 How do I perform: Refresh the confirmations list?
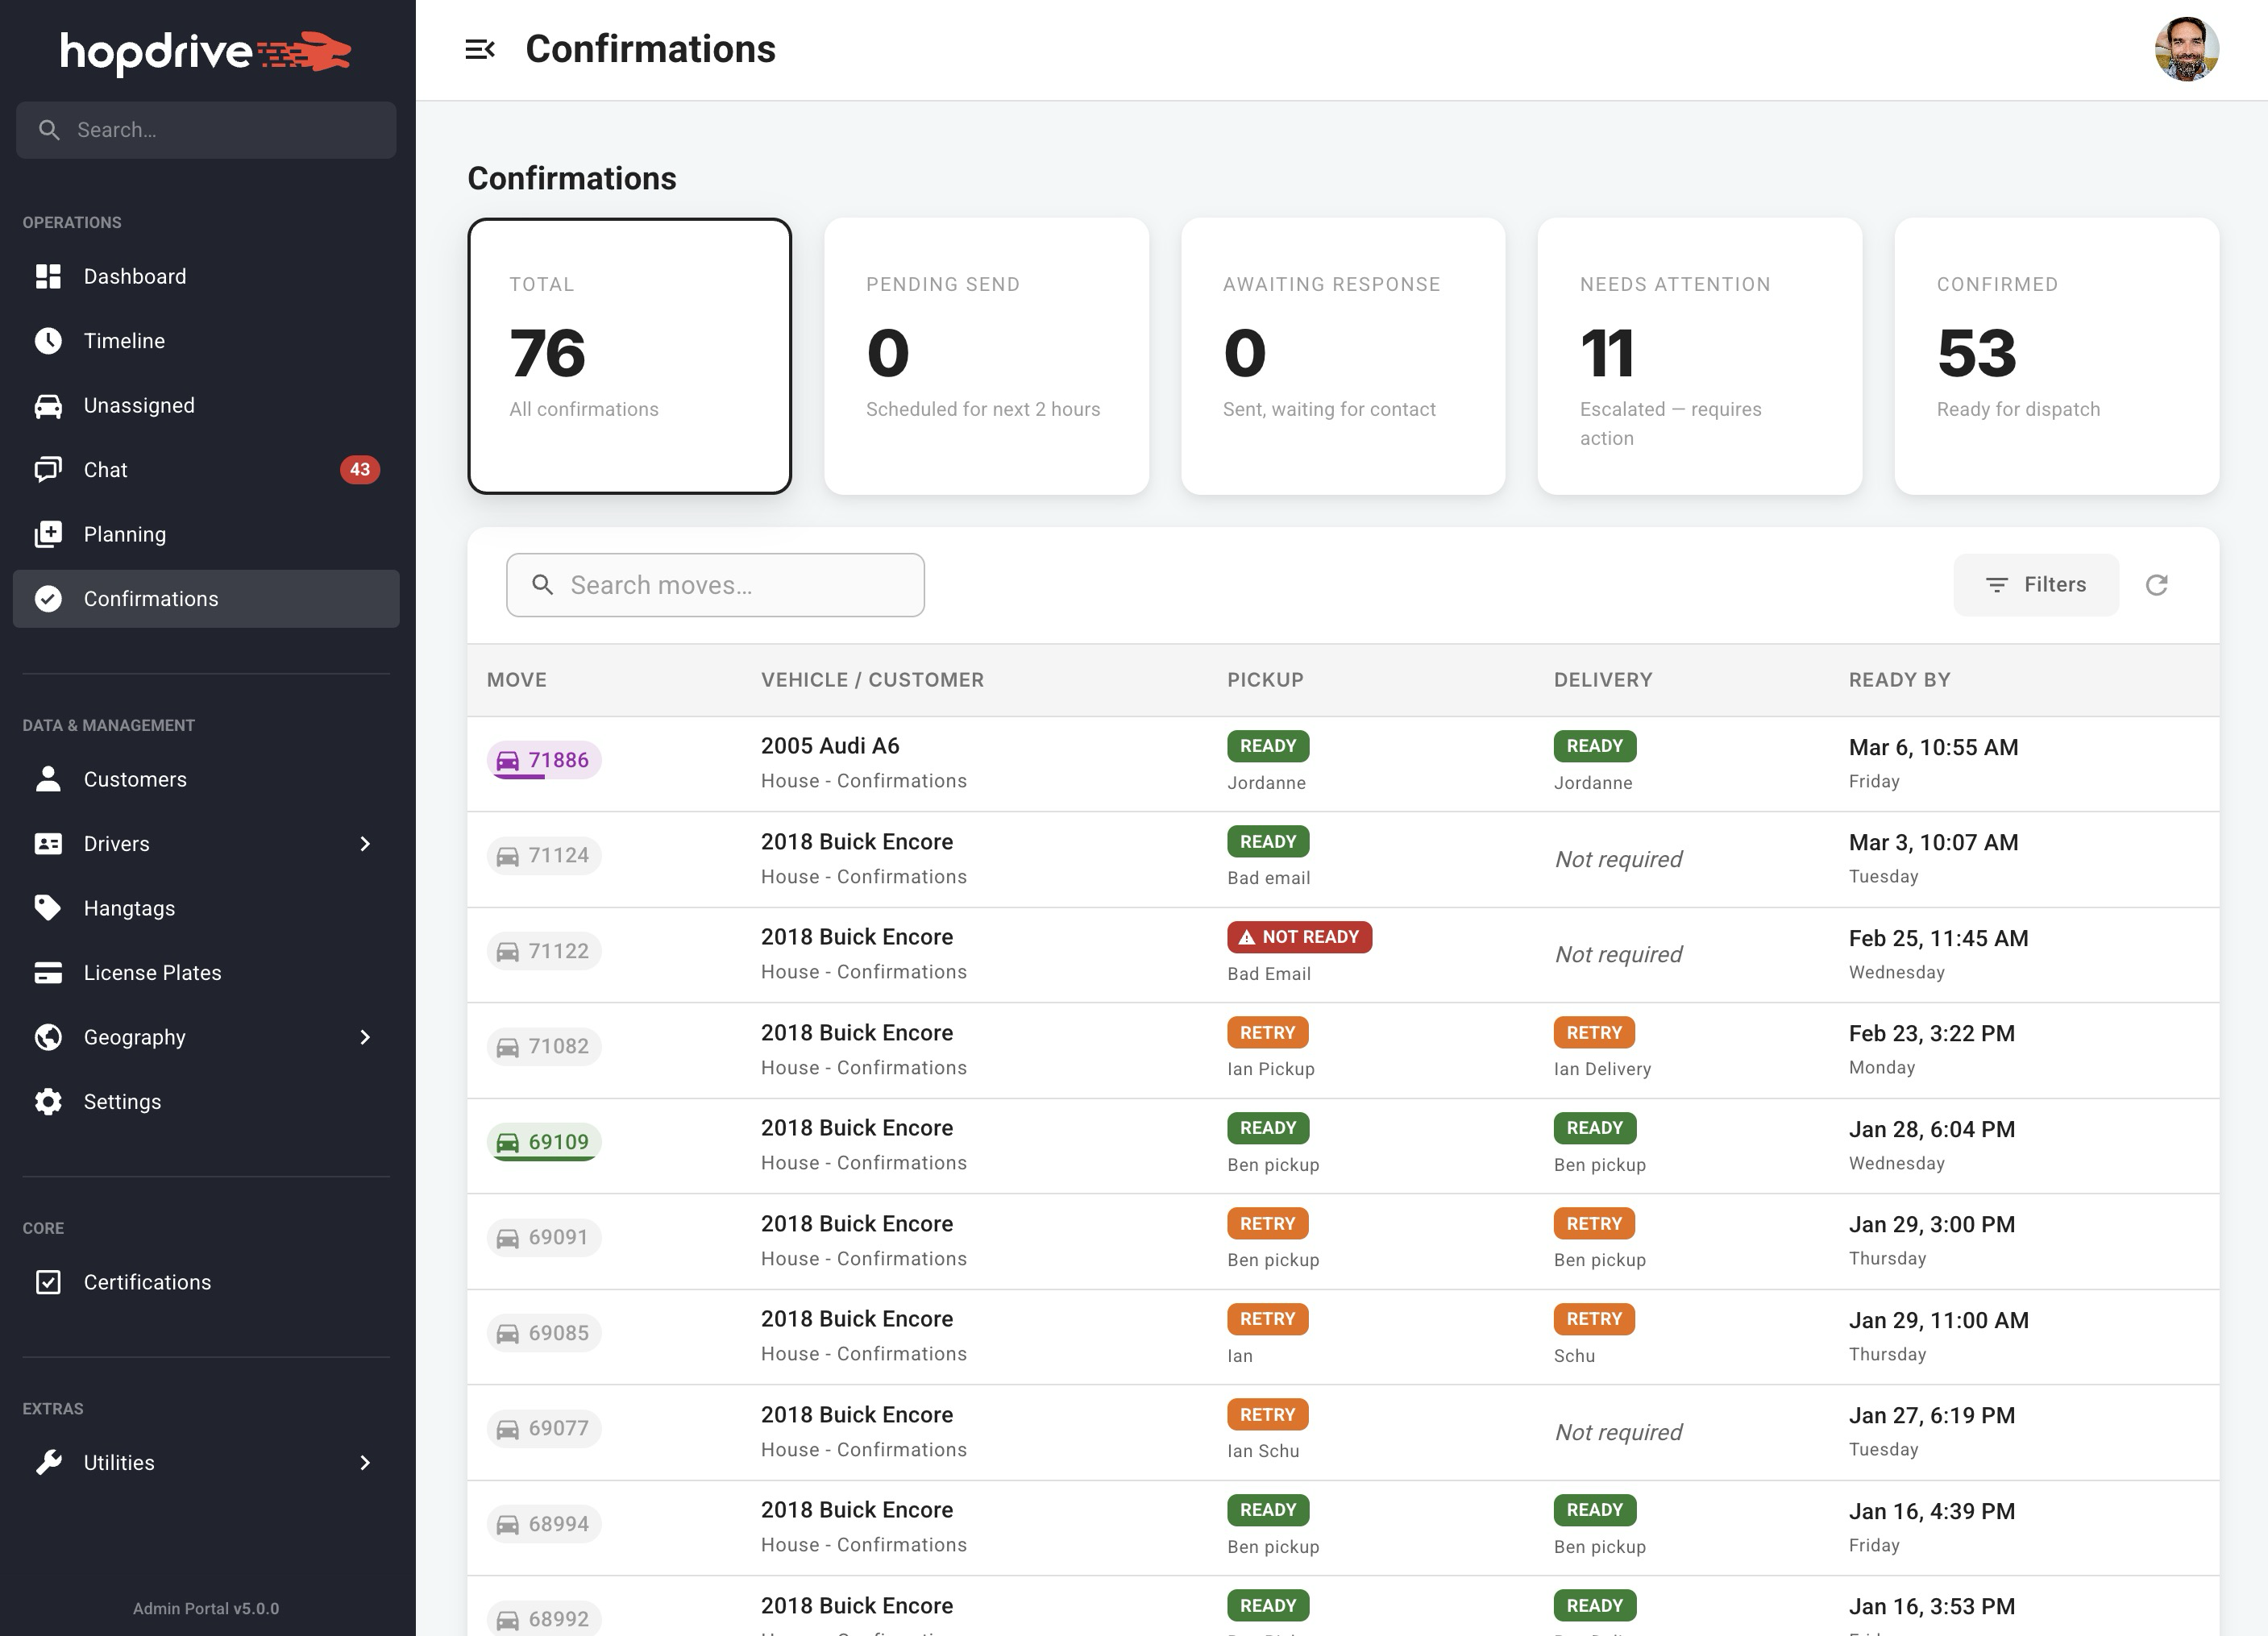coord(2157,585)
